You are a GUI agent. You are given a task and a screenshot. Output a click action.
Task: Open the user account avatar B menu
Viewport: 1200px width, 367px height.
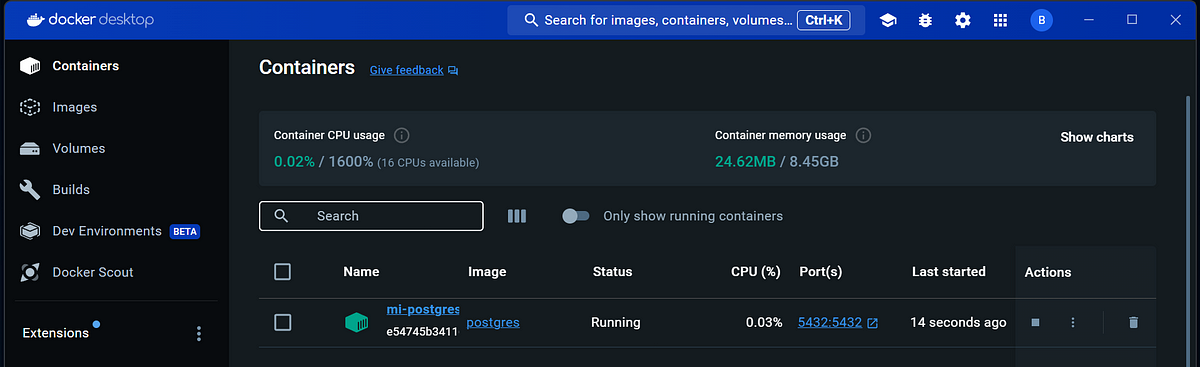click(x=1041, y=20)
